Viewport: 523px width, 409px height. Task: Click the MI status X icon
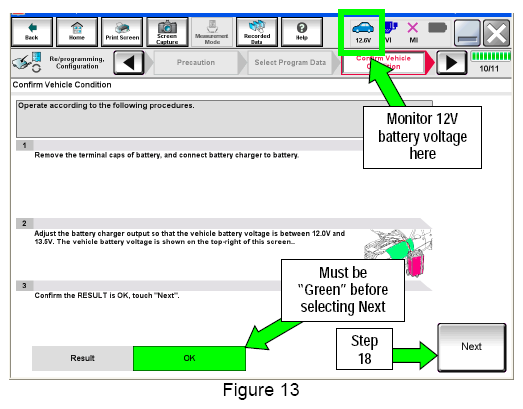pyautogui.click(x=413, y=32)
